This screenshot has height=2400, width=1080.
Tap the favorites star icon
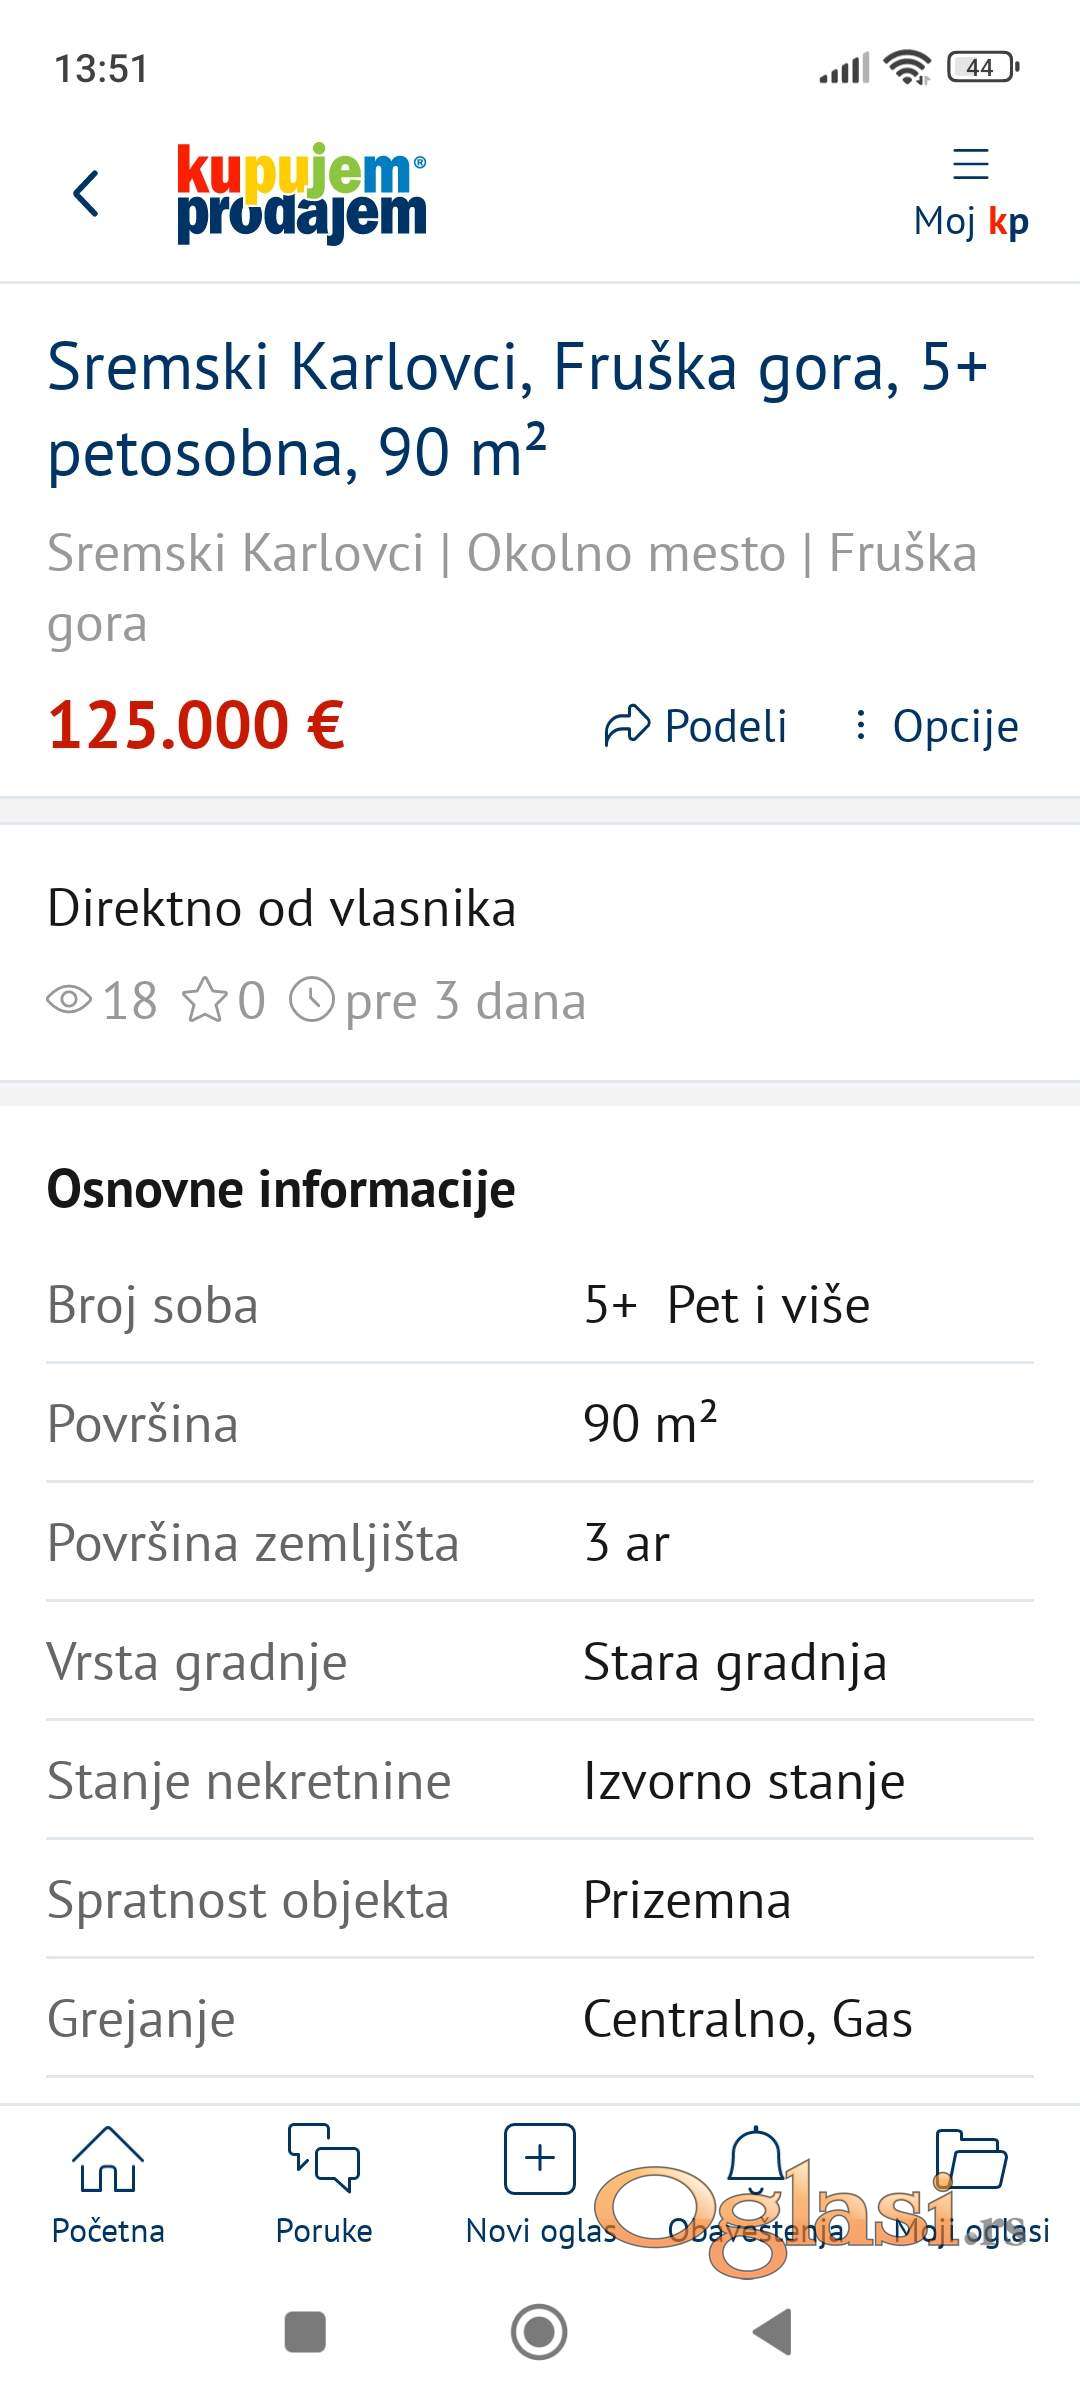click(205, 1000)
